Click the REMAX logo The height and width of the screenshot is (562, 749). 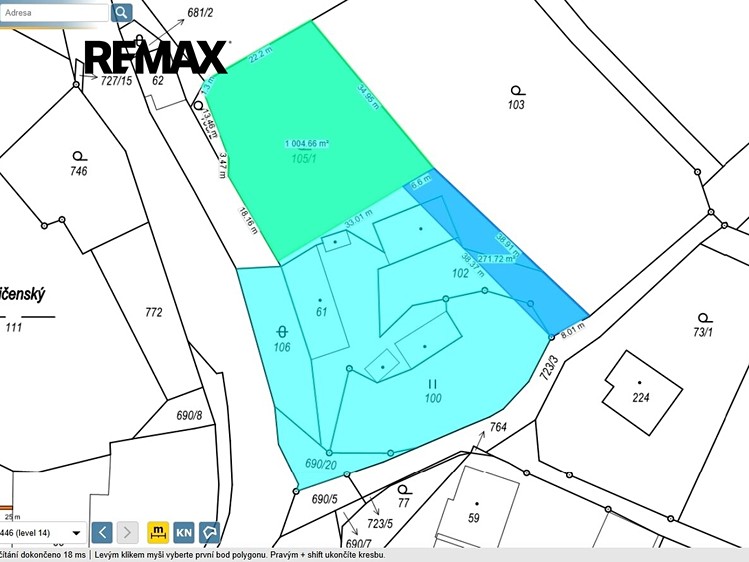point(157,57)
